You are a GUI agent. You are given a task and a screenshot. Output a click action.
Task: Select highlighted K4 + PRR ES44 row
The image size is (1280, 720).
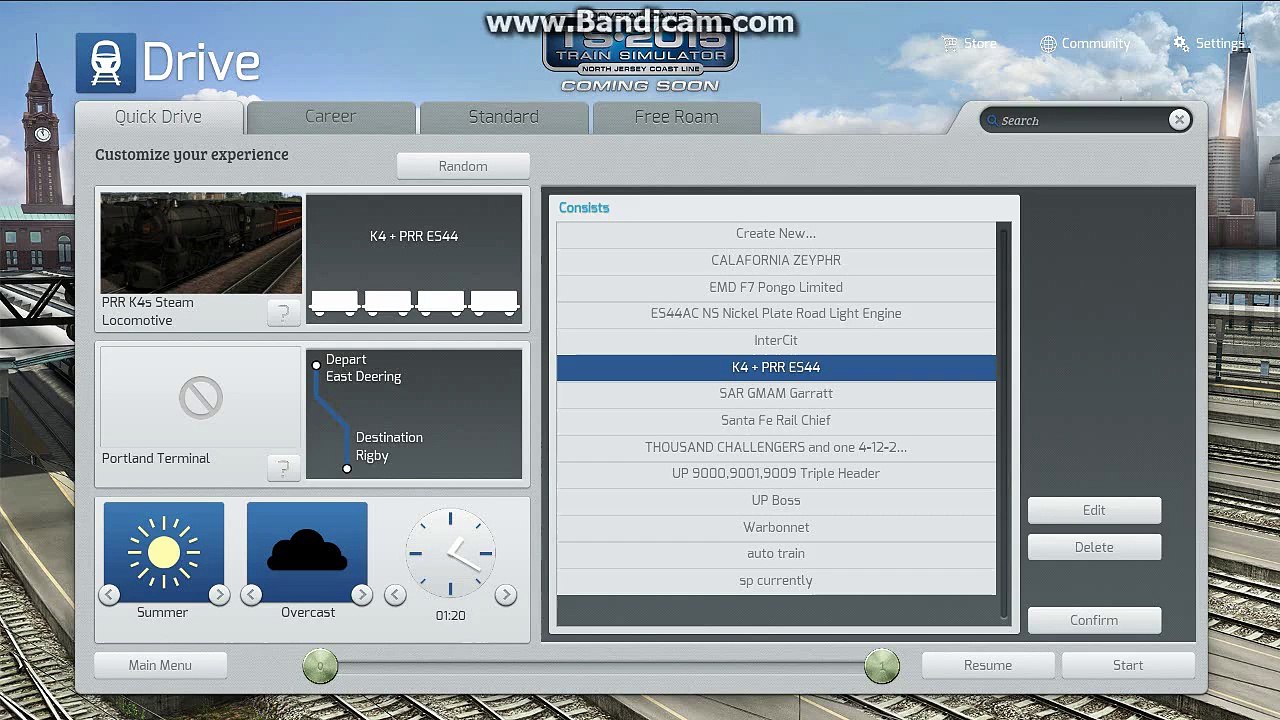point(776,367)
